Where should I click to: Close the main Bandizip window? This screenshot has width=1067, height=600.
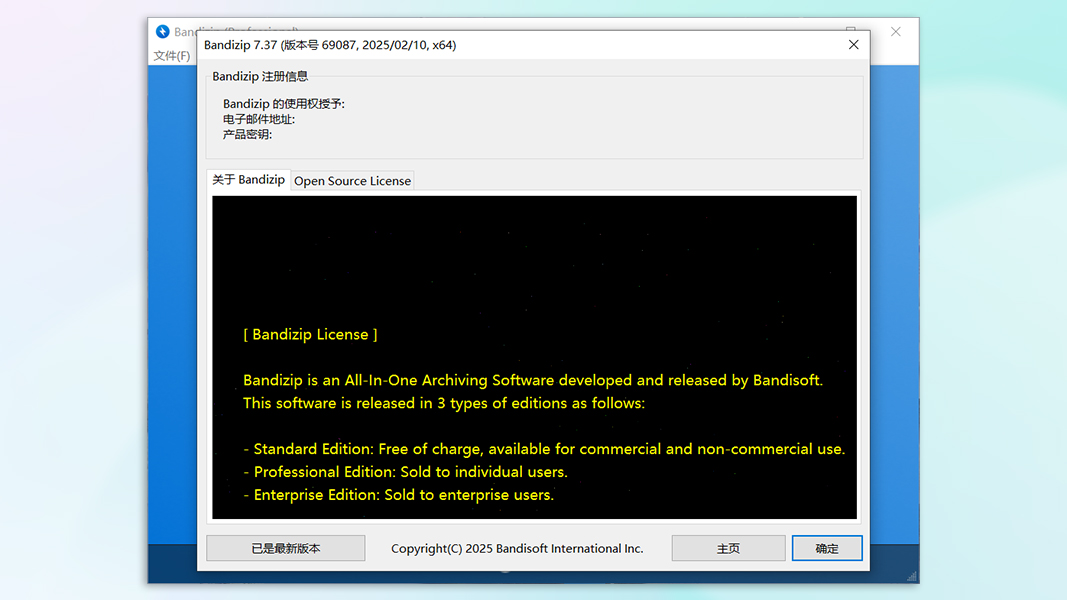coord(896,32)
